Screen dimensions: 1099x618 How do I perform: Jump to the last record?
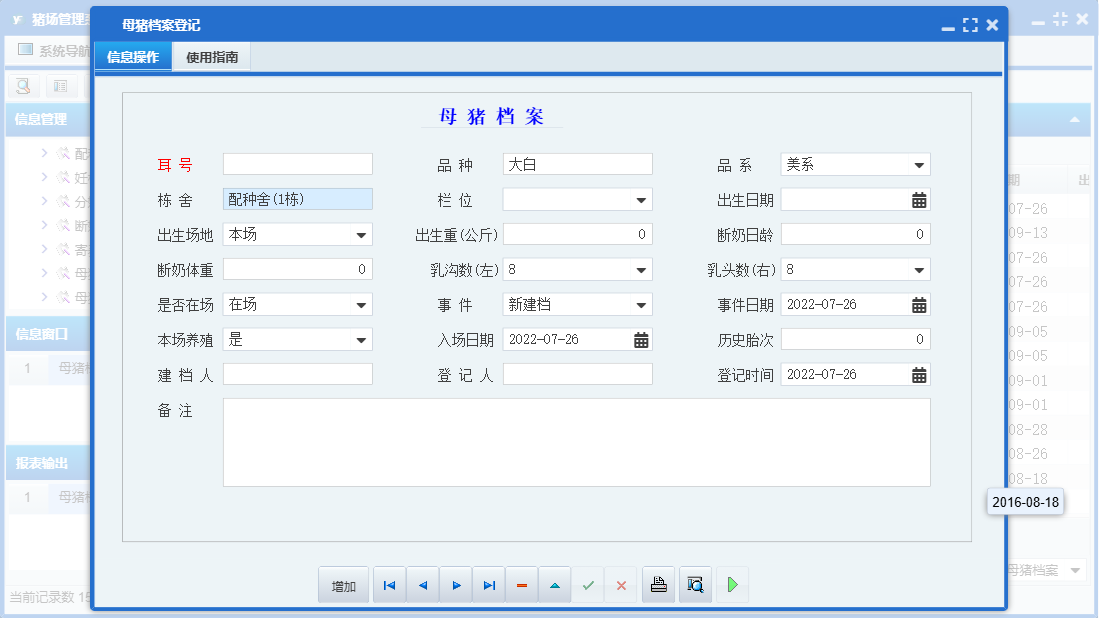click(x=489, y=586)
